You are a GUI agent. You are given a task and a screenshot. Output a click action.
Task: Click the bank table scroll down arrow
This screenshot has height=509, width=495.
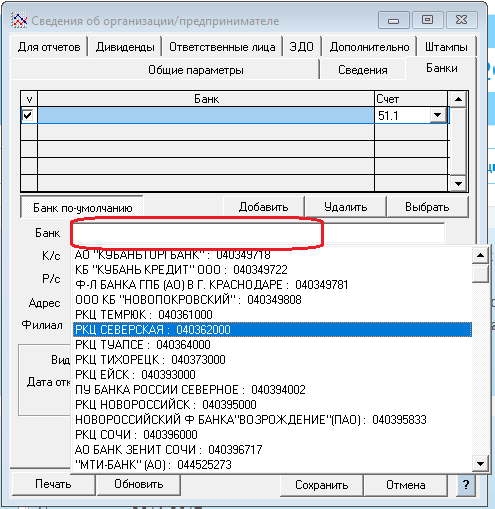click(x=458, y=183)
